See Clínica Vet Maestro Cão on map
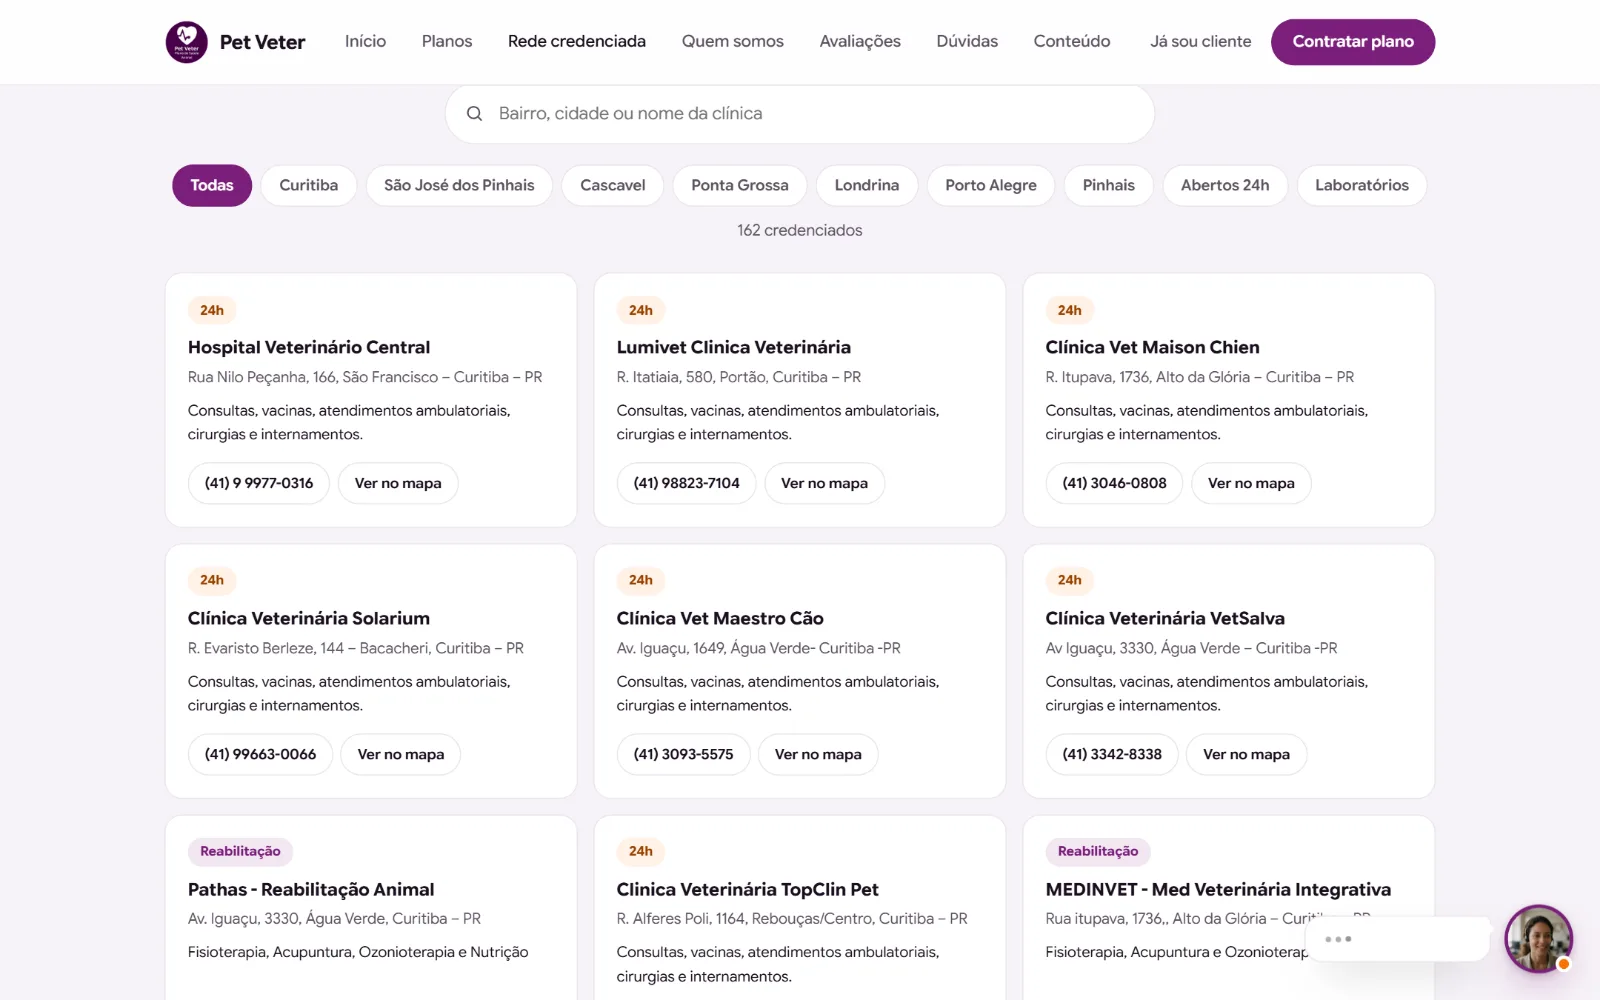Viewport: 1600px width, 1000px height. point(818,755)
